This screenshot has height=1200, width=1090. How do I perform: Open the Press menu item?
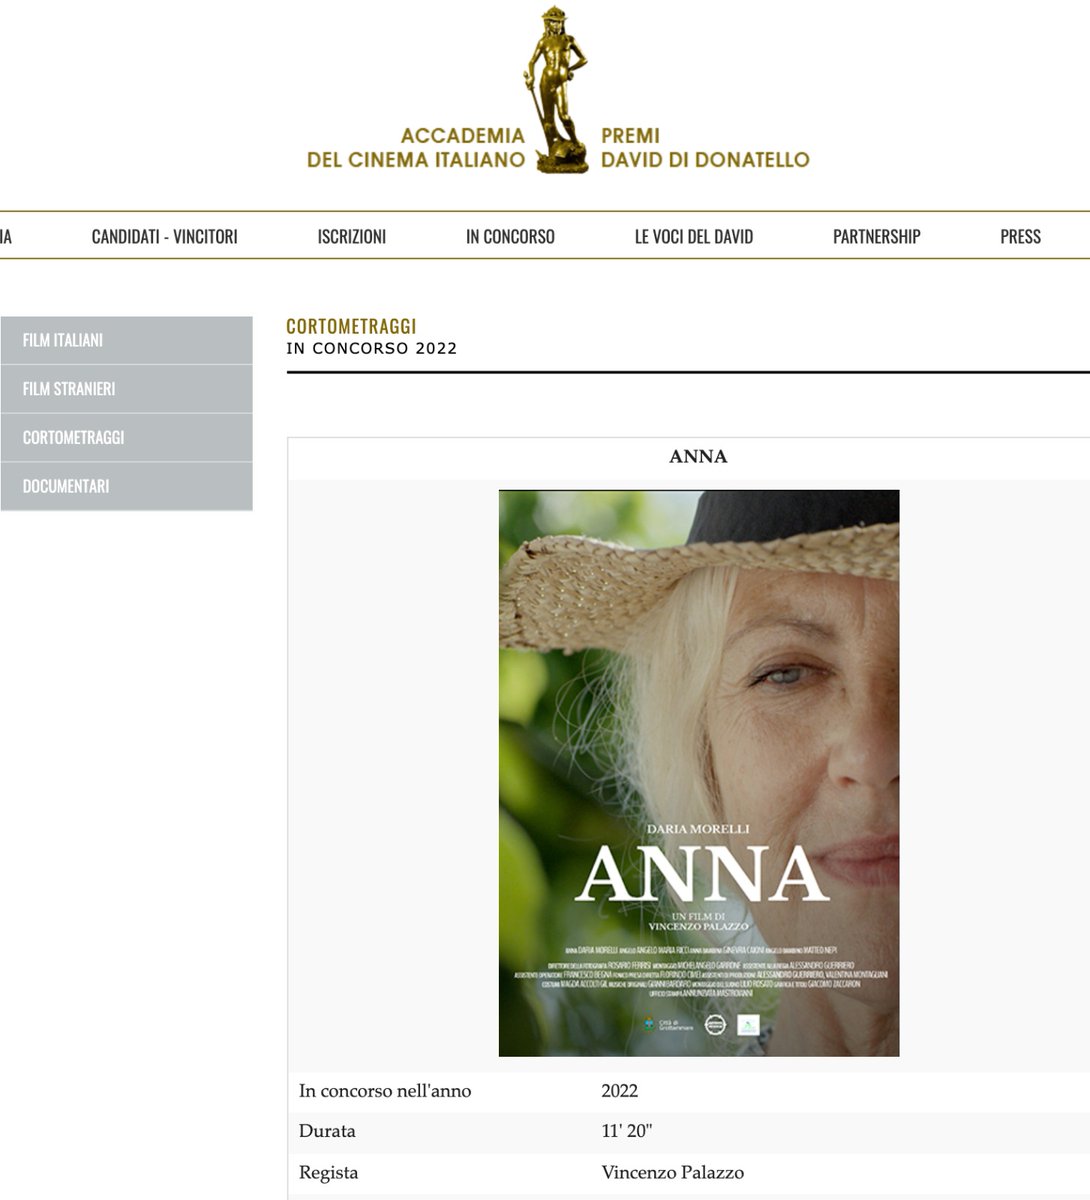[x=1021, y=237]
